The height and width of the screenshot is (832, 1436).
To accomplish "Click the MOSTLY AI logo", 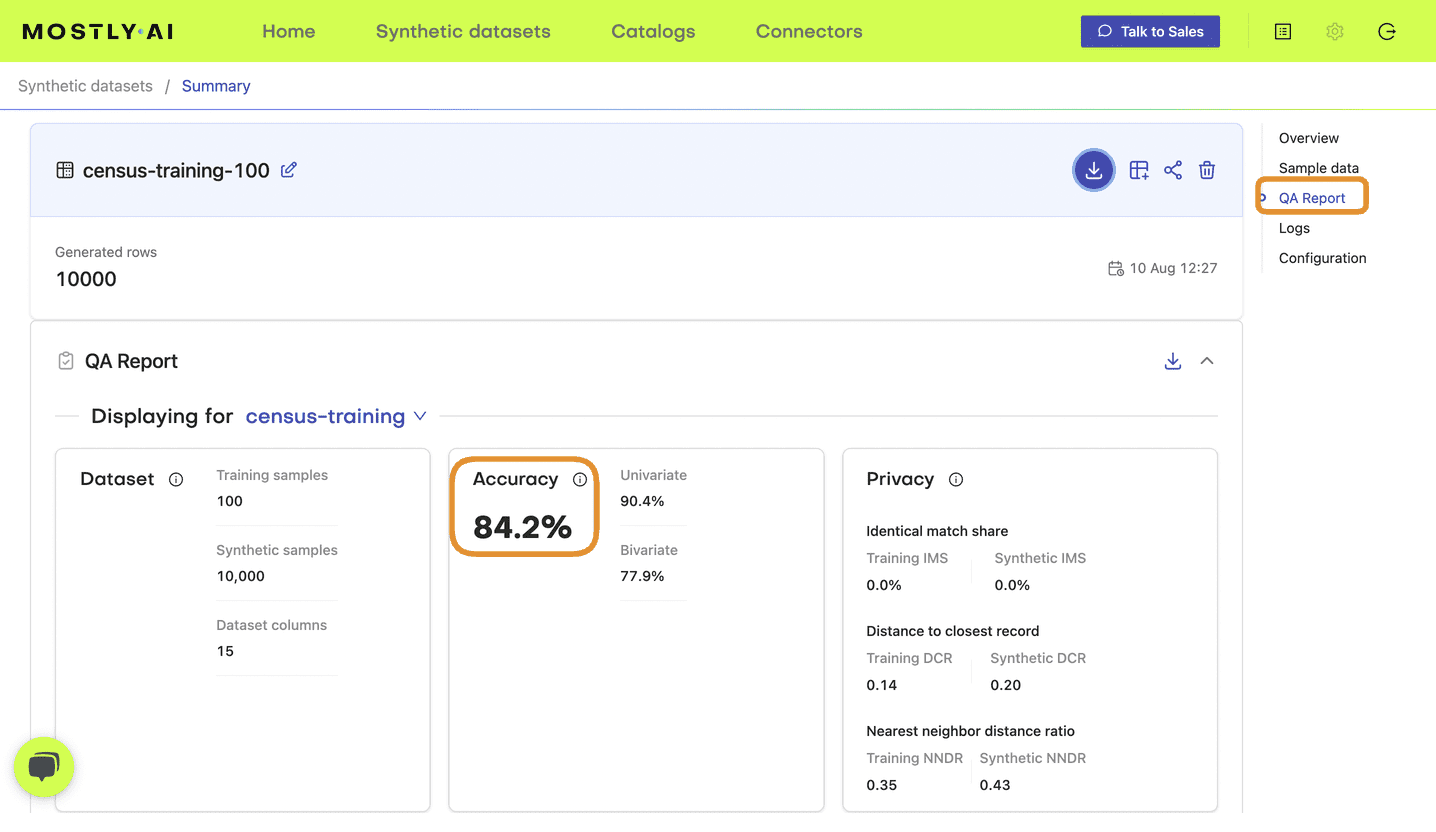I will 98,31.
